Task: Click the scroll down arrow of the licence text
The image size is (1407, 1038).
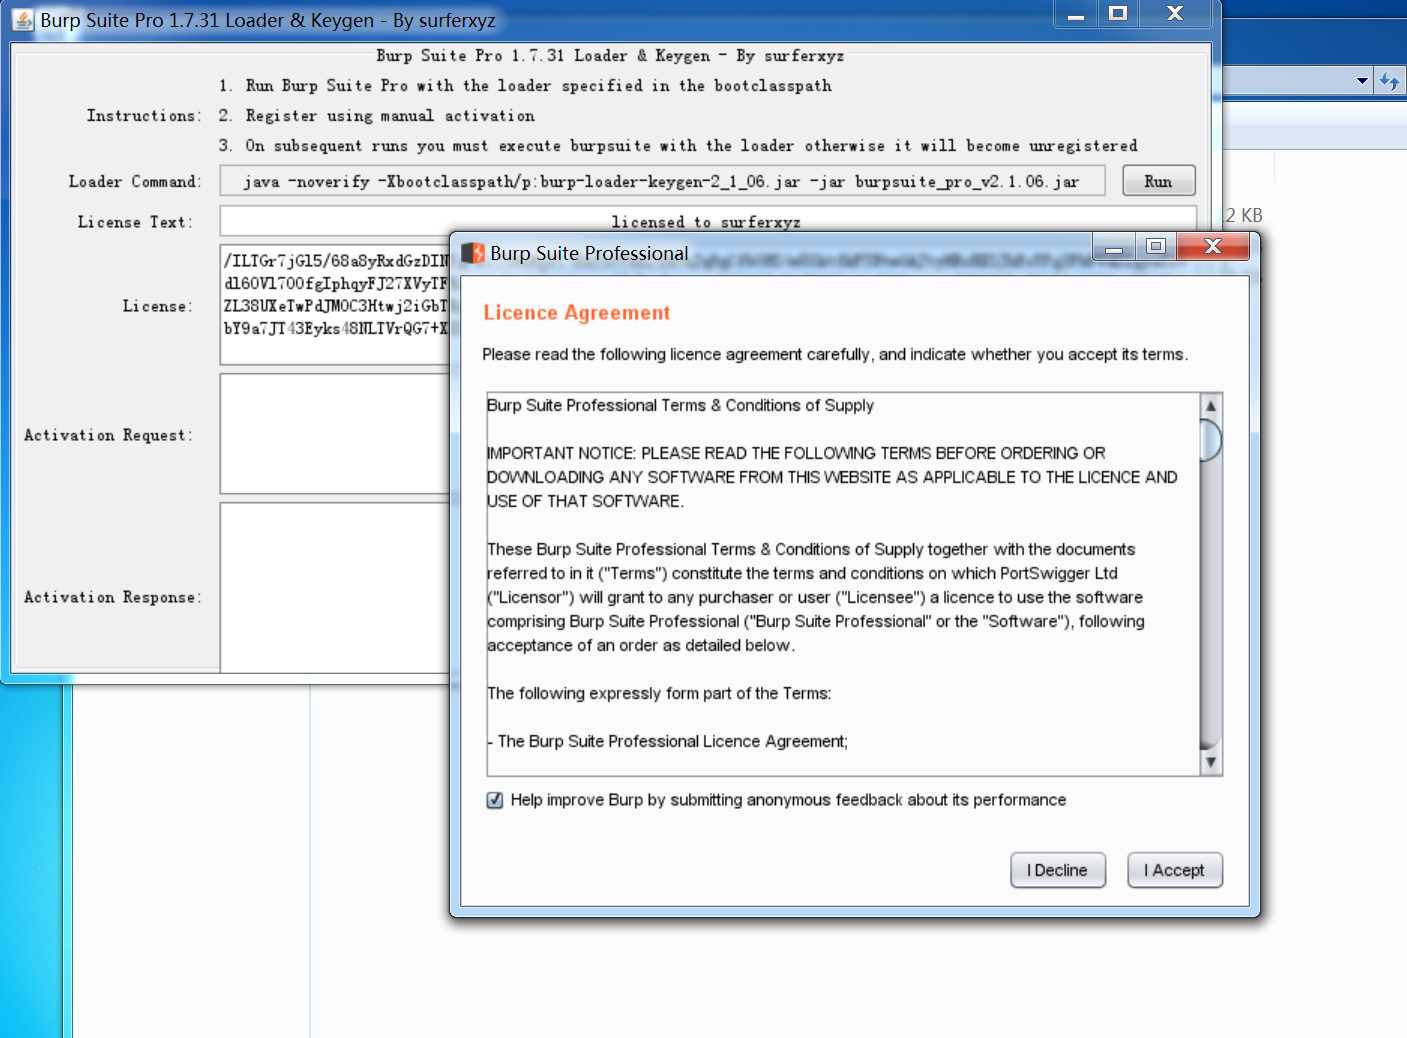Action: coord(1211,763)
